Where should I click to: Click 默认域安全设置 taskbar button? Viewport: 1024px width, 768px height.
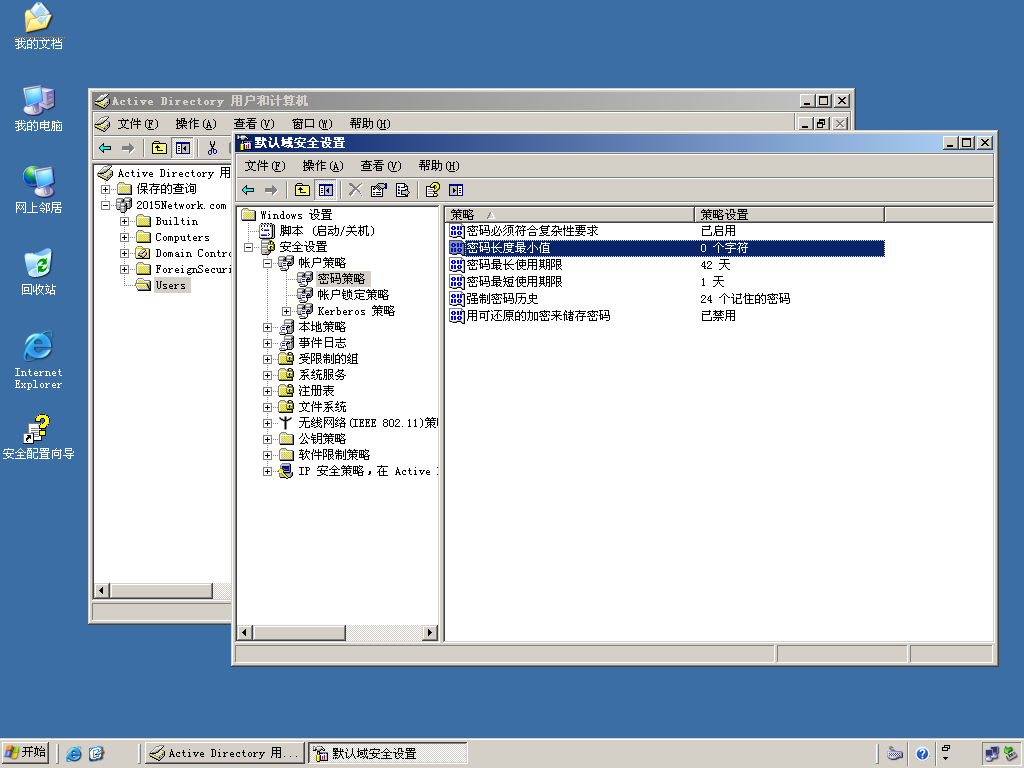point(388,754)
